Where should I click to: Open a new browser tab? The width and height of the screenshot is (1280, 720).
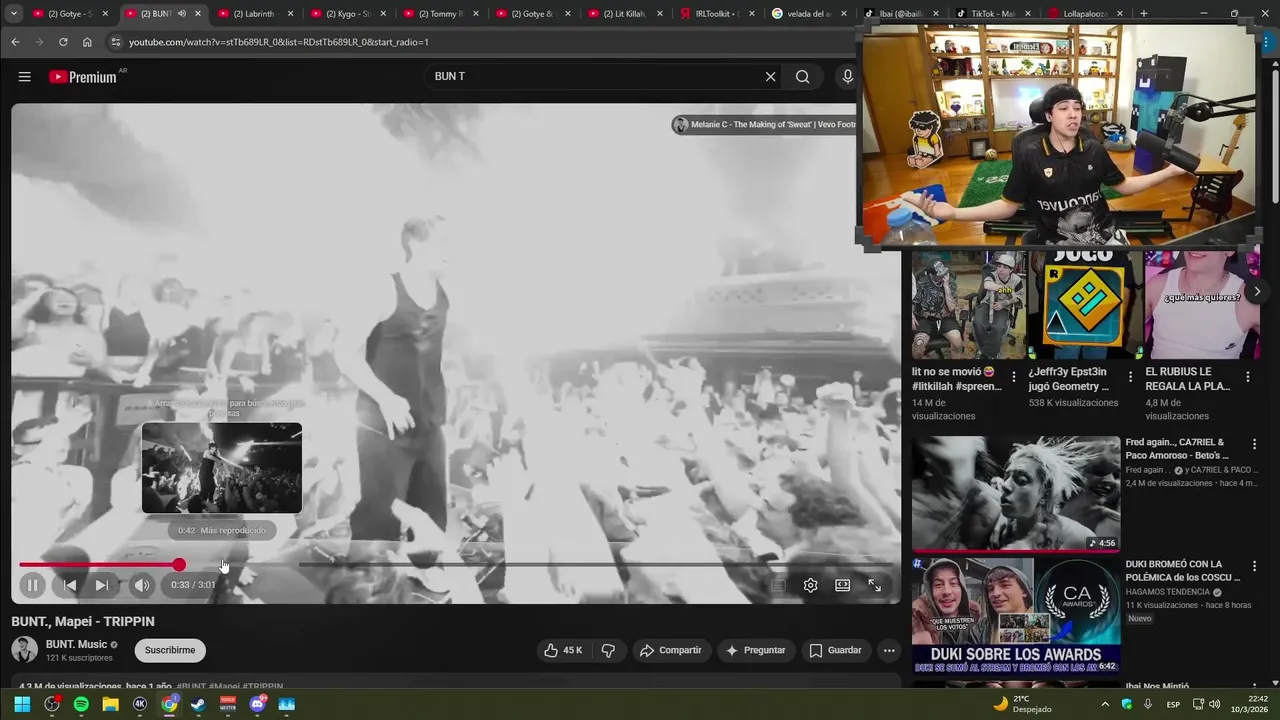(x=1143, y=14)
